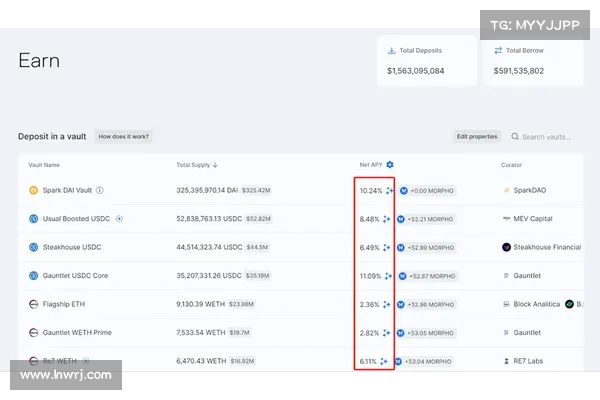This screenshot has width=600, height=400.
Task: Click the Vault Name column header
Action: coord(44,165)
